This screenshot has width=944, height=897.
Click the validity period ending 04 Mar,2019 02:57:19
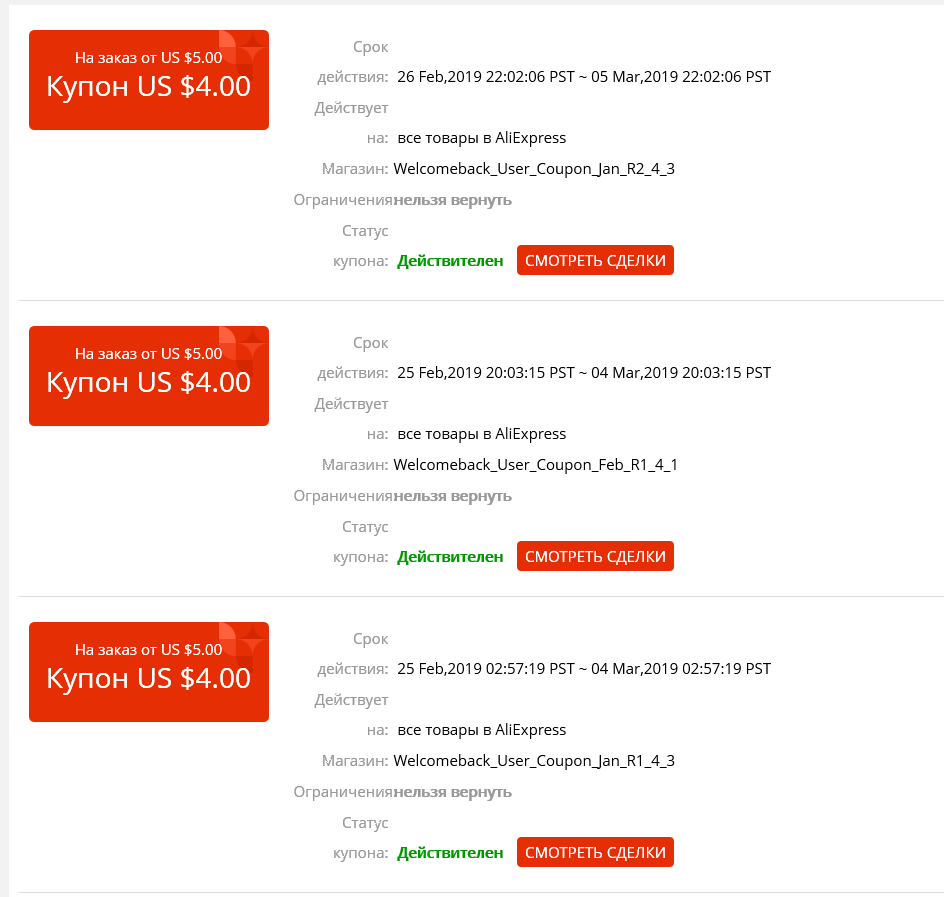[584, 669]
